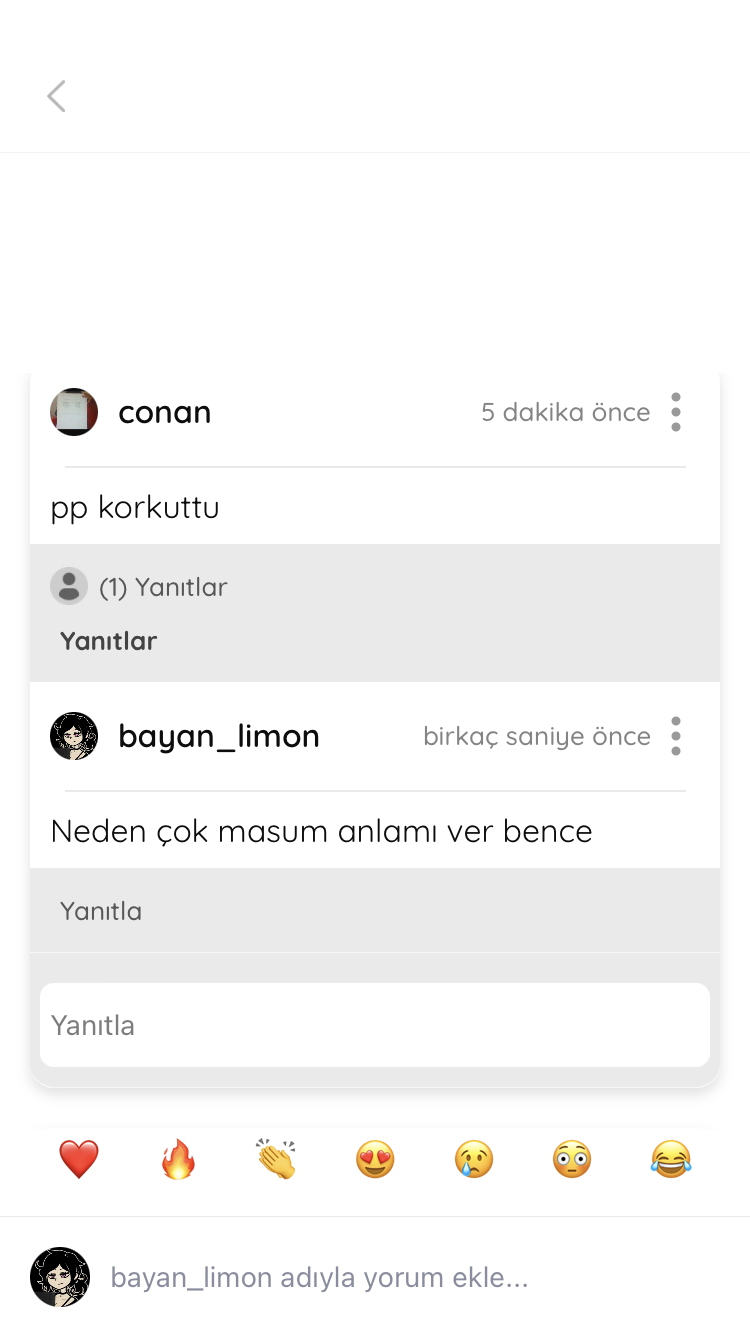Open conan's comment options menu

click(676, 412)
